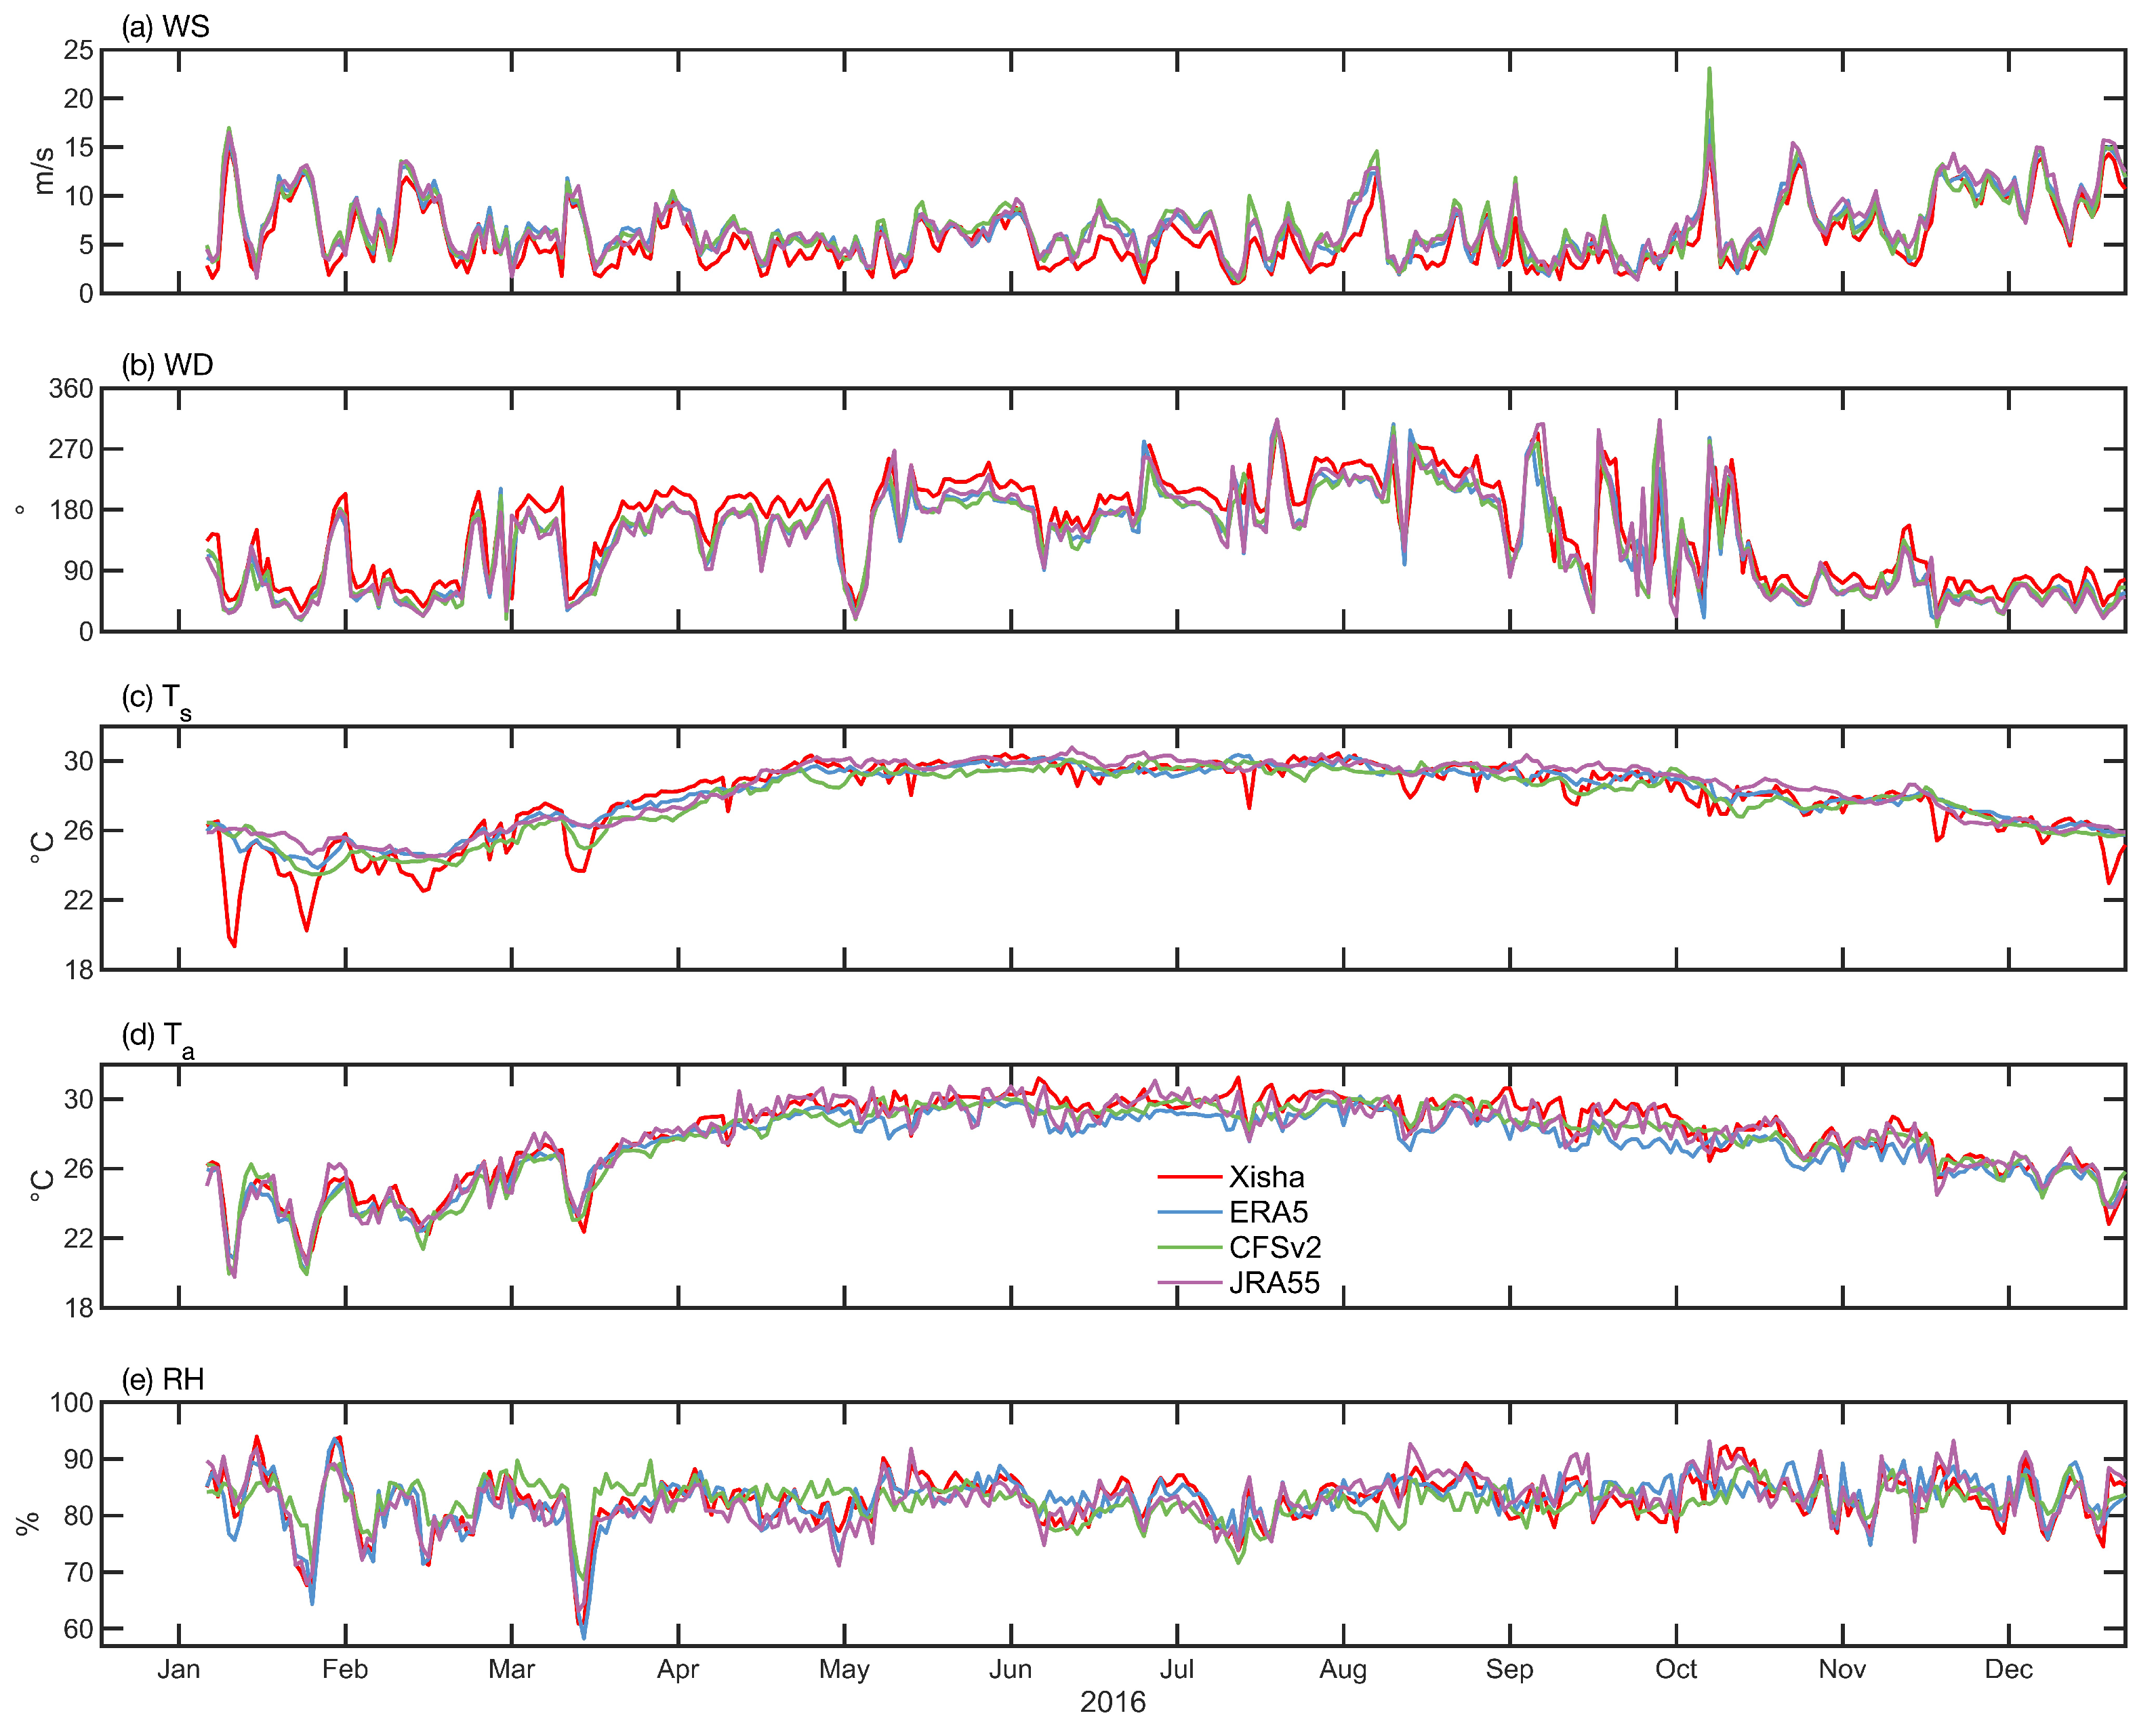Image resolution: width=2156 pixels, height=1724 pixels.
Task: Click the 100 tick label in RH panel
Action: click(x=71, y=1403)
